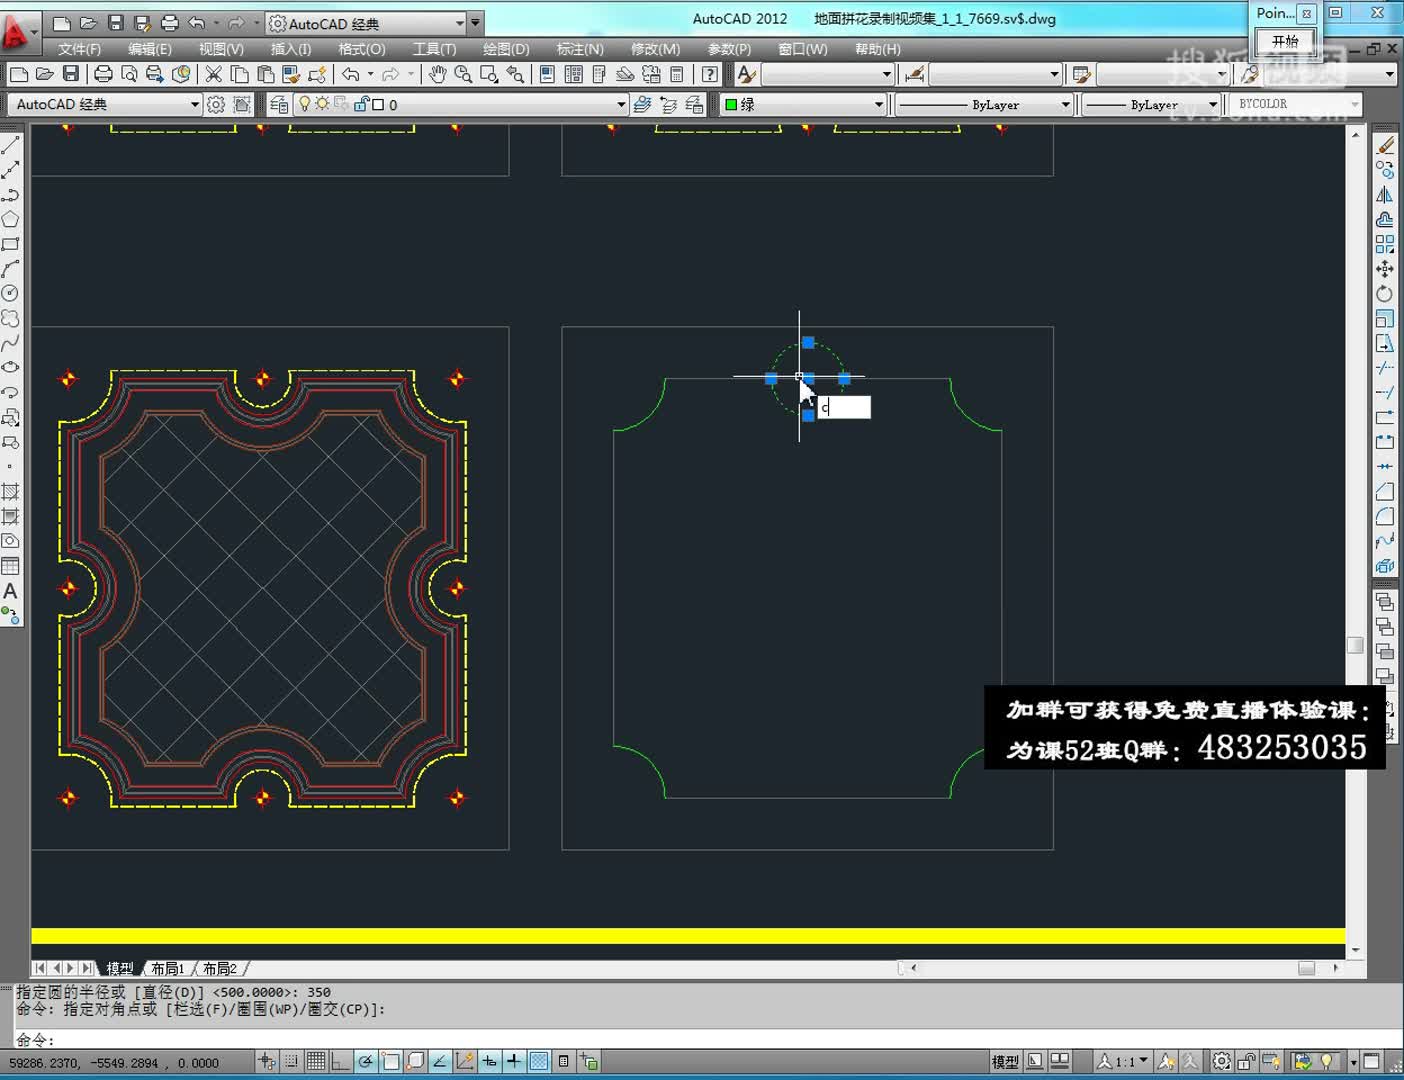Viewport: 1404px width, 1080px height.
Task: Save the drawing with the Save icon
Action: pos(70,74)
